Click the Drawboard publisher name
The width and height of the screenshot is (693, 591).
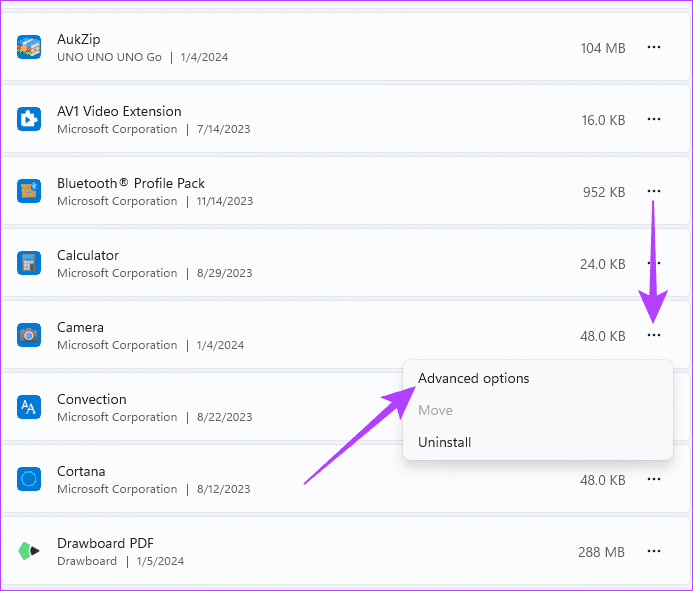pyautogui.click(x=87, y=561)
